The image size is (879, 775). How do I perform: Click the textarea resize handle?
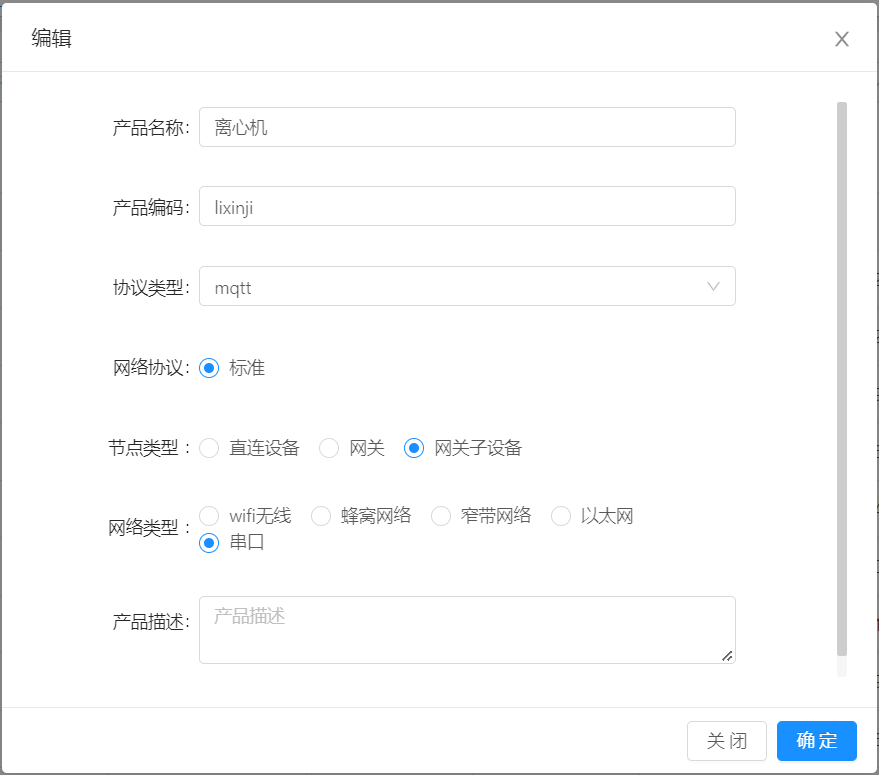(x=729, y=658)
